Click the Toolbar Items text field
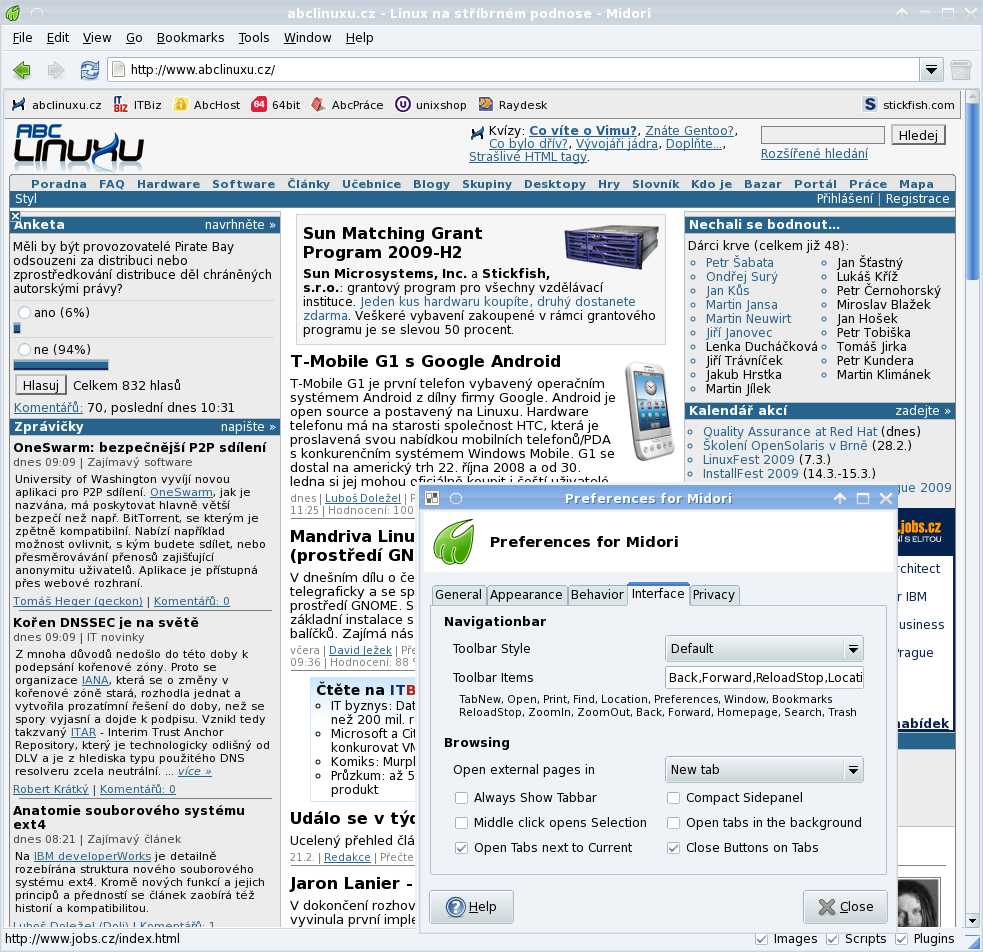Image resolution: width=983 pixels, height=952 pixels. coord(764,677)
